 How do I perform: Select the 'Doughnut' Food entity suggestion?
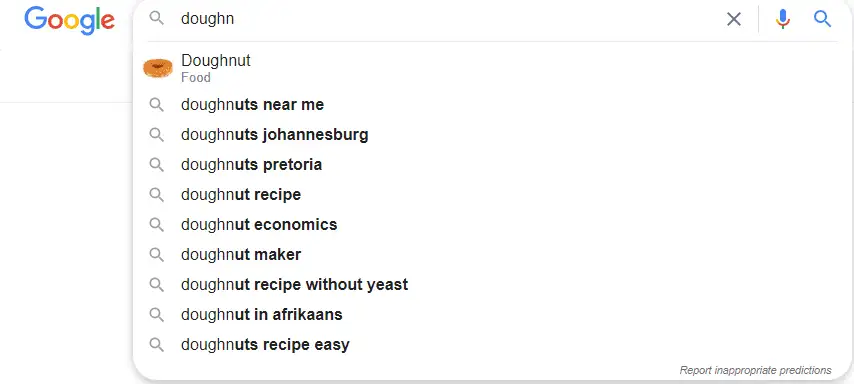pyautogui.click(x=492, y=68)
